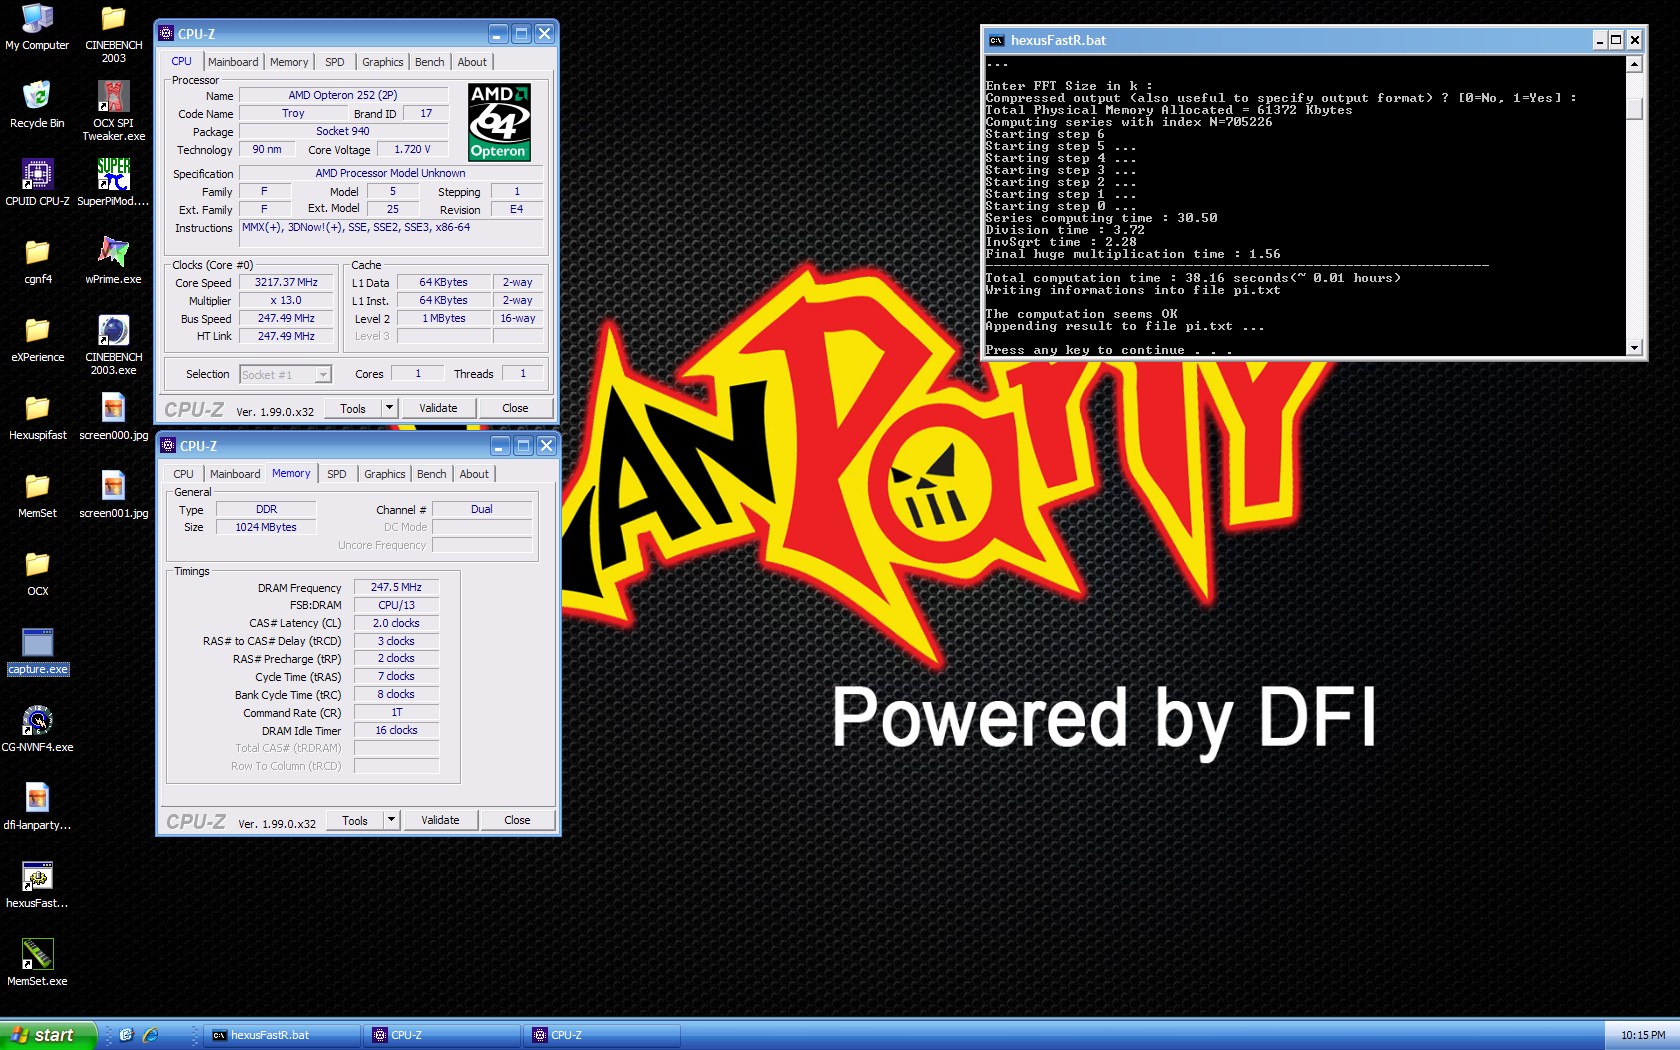
Task: Open screen001.jpg image file
Action: pyautogui.click(x=113, y=495)
